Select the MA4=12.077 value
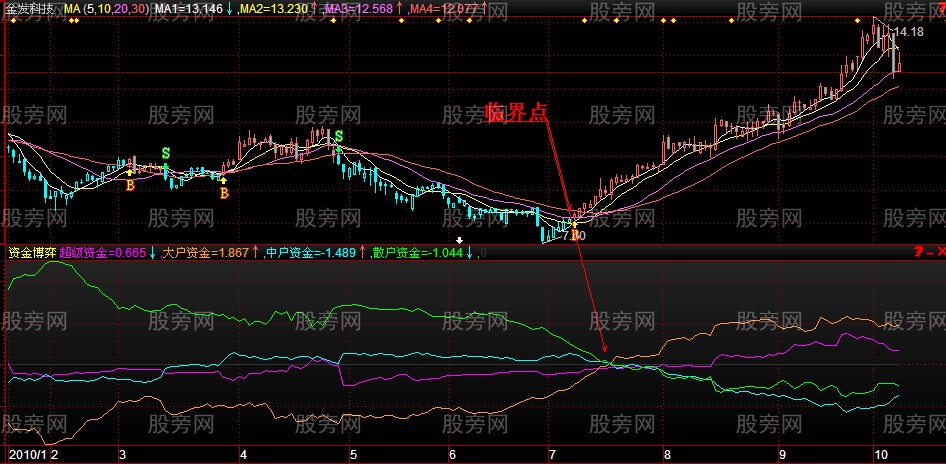 tap(443, 8)
